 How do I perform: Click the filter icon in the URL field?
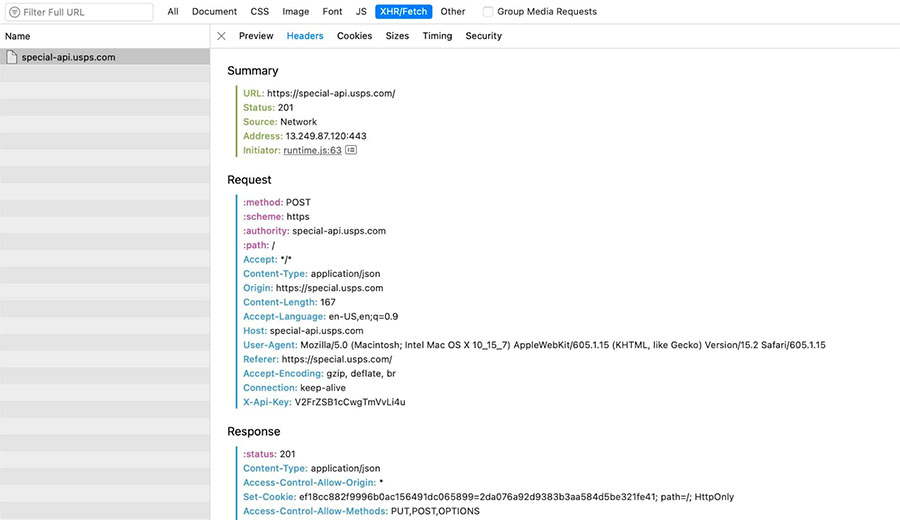point(14,12)
